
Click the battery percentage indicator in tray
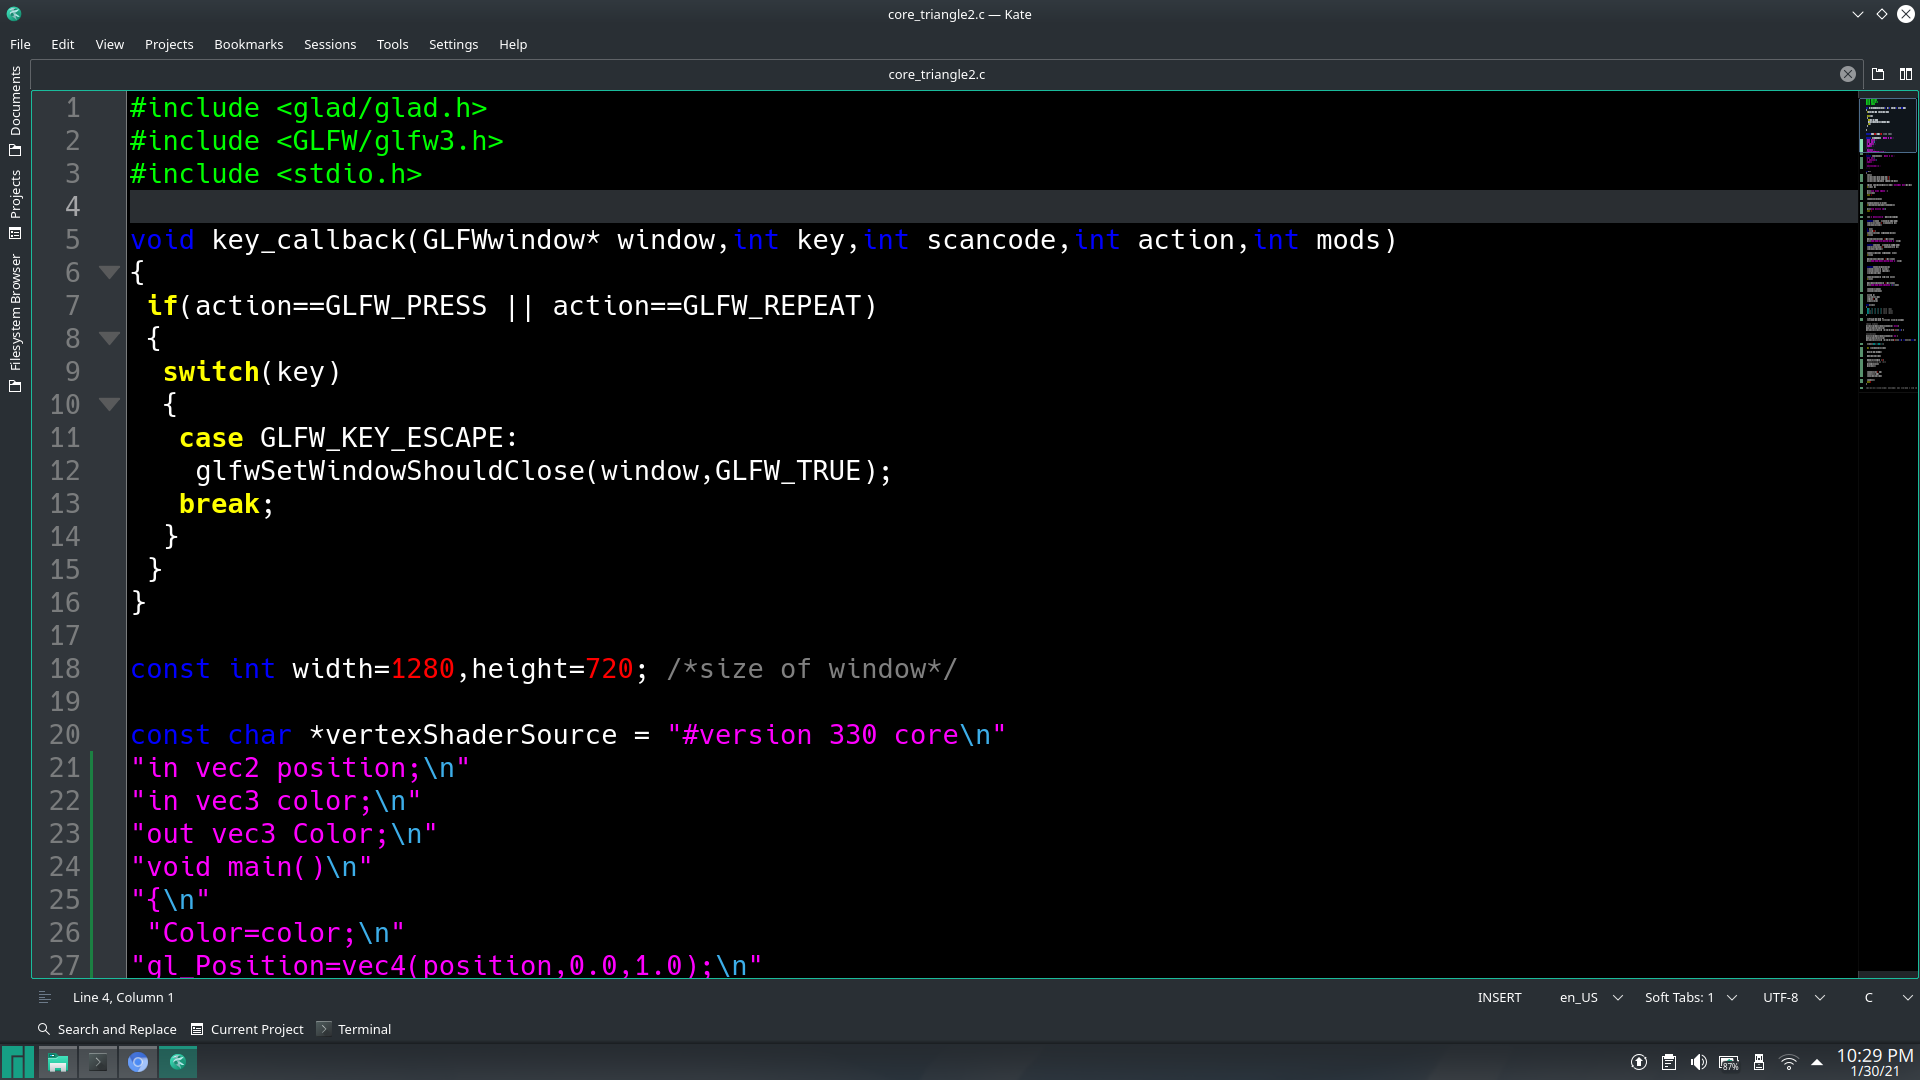pyautogui.click(x=1728, y=1062)
